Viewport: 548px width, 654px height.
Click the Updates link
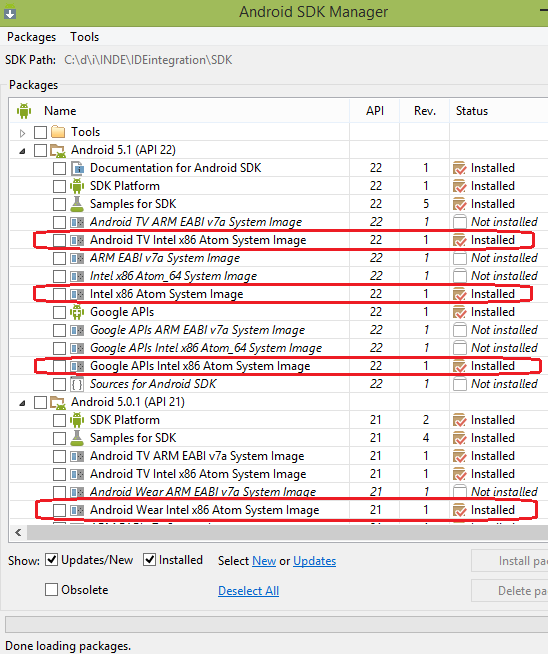(314, 561)
